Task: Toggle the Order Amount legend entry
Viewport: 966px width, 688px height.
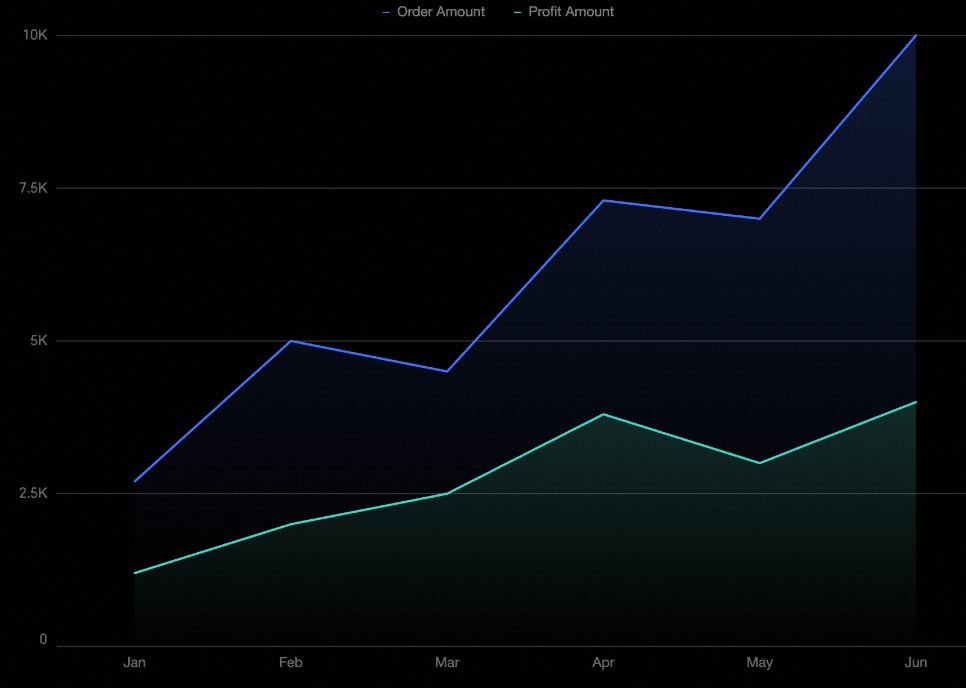Action: (434, 12)
